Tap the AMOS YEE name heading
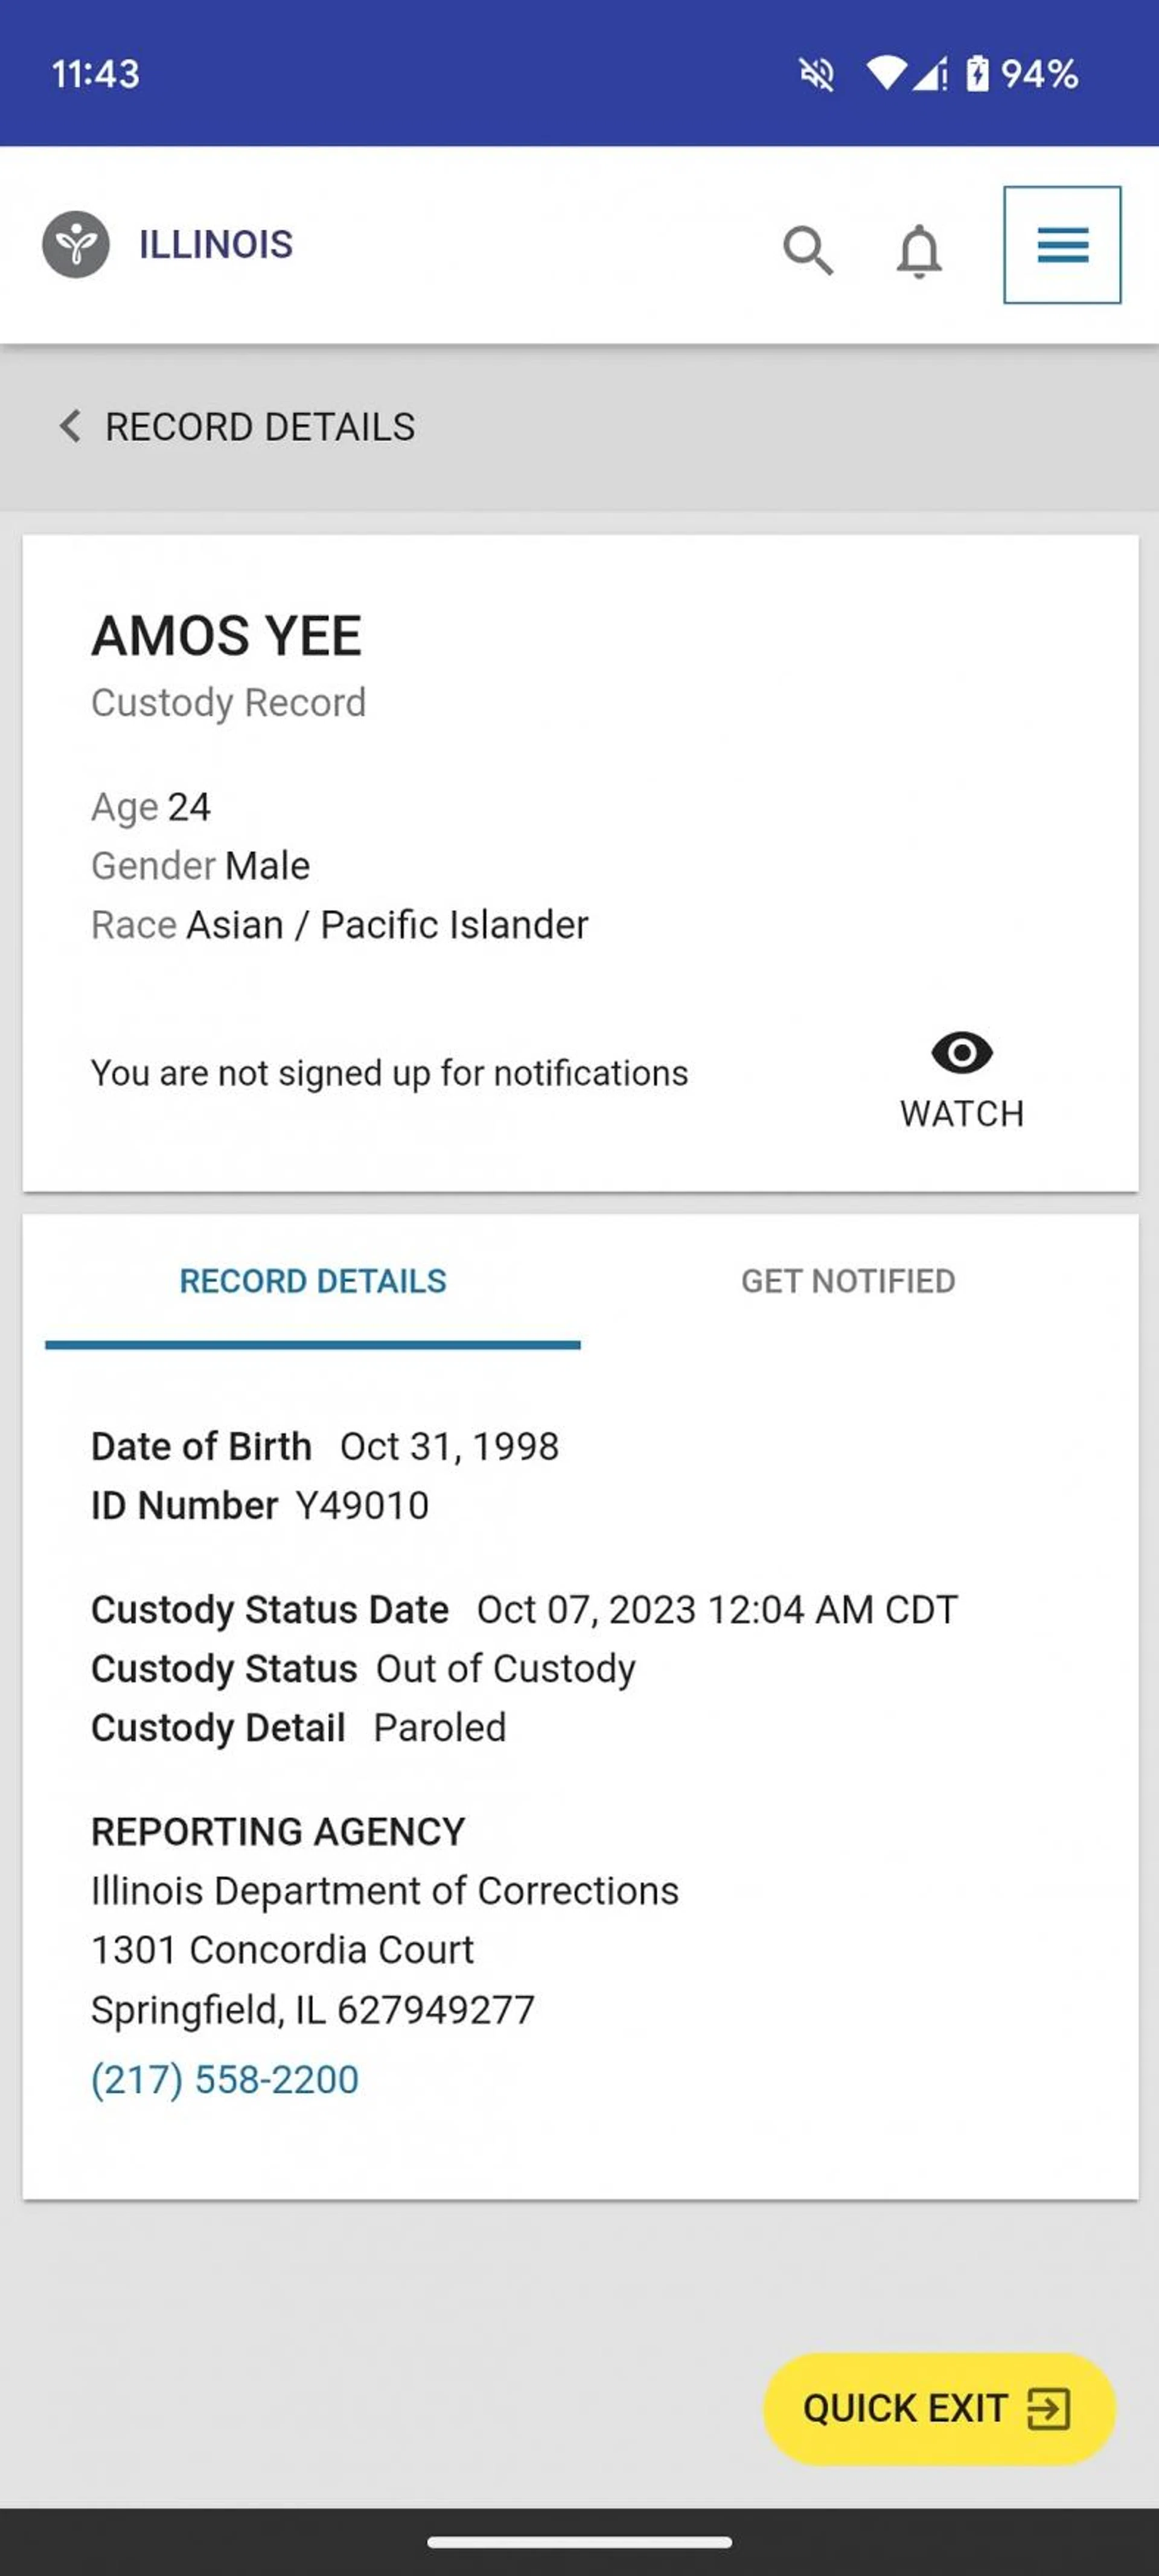 tap(227, 636)
